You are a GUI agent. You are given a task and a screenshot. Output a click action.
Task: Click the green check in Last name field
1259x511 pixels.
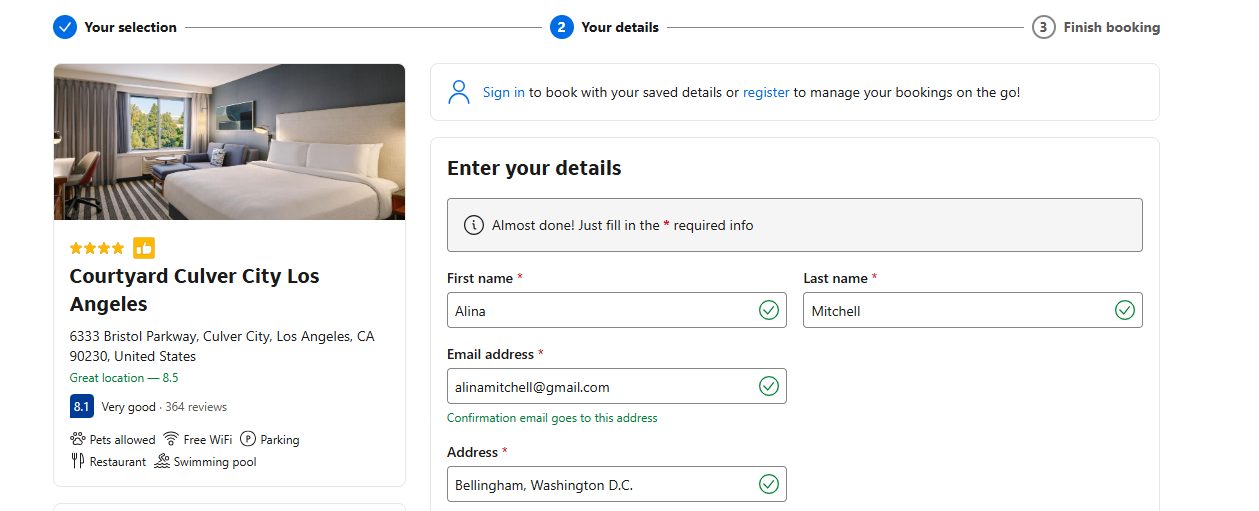(1125, 310)
